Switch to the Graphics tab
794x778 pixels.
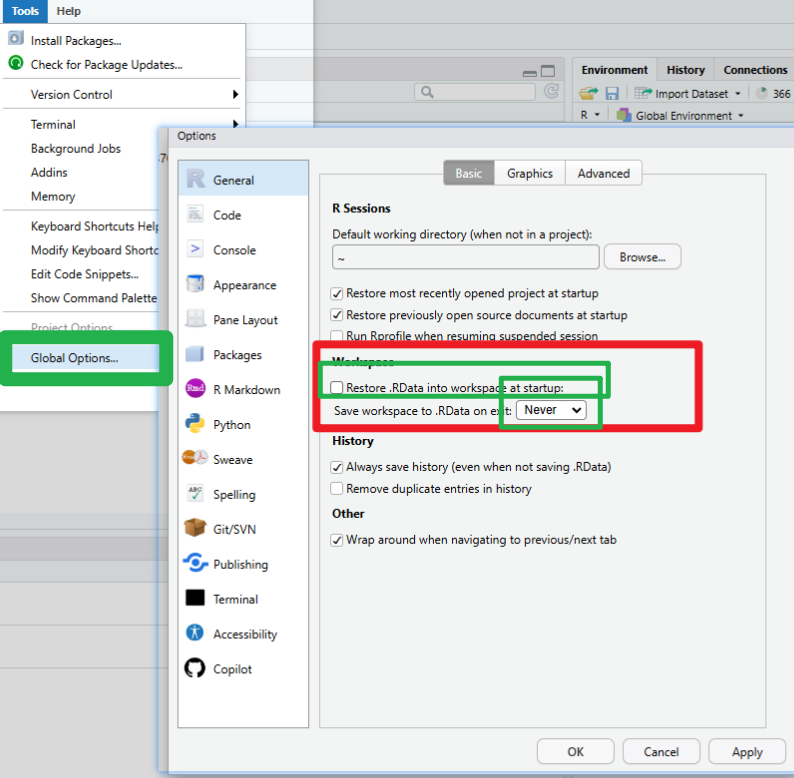(x=529, y=173)
